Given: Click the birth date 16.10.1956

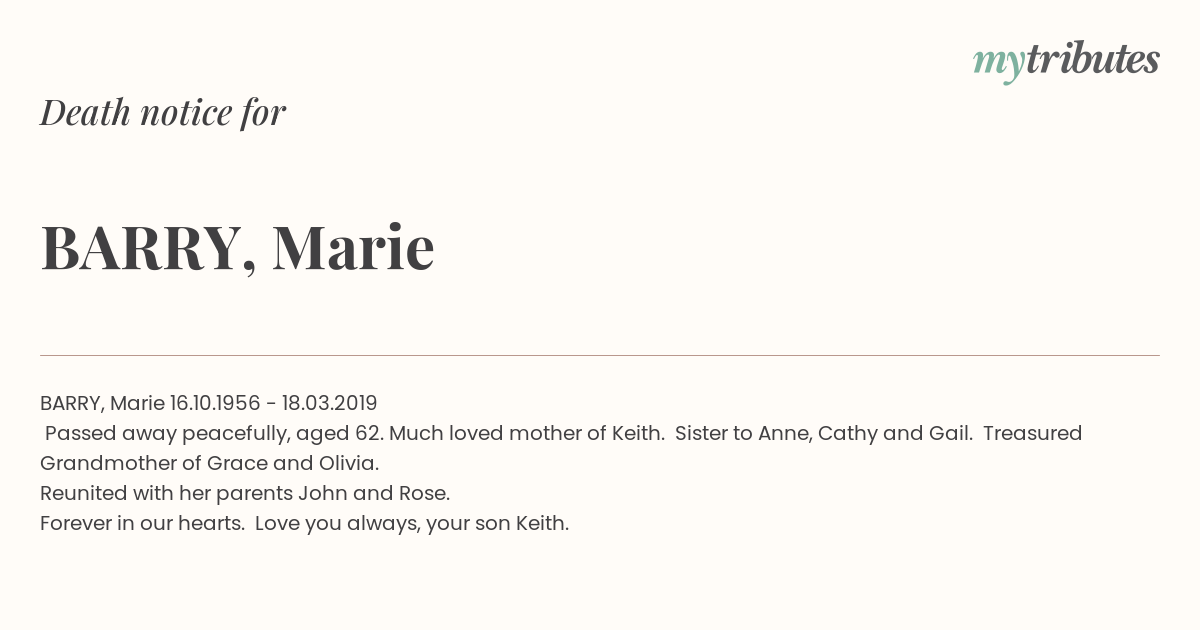Looking at the screenshot, I should point(215,403).
